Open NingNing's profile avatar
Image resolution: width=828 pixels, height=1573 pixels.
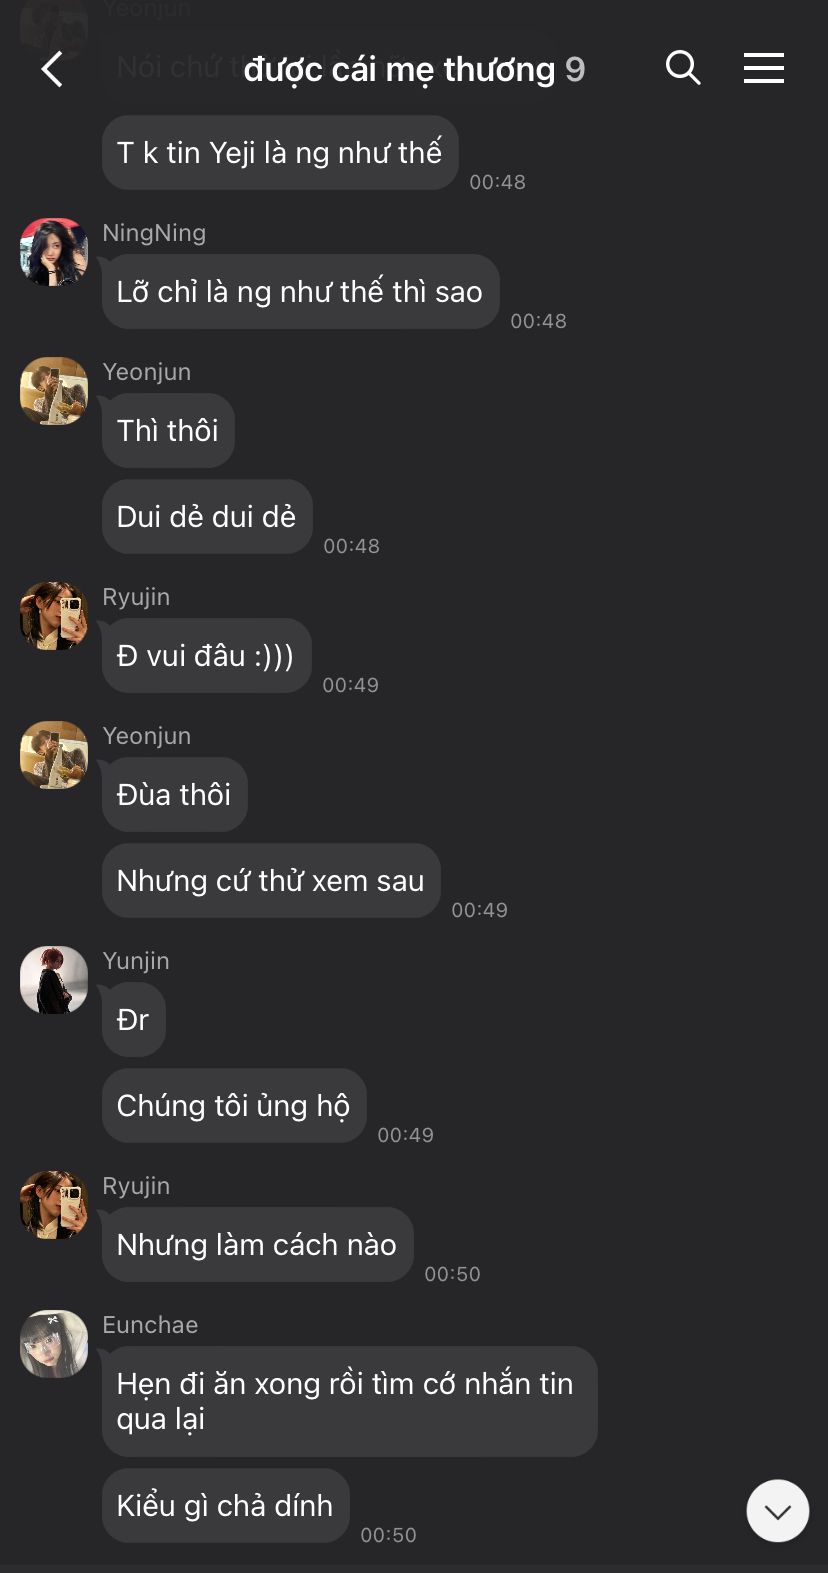tap(54, 252)
